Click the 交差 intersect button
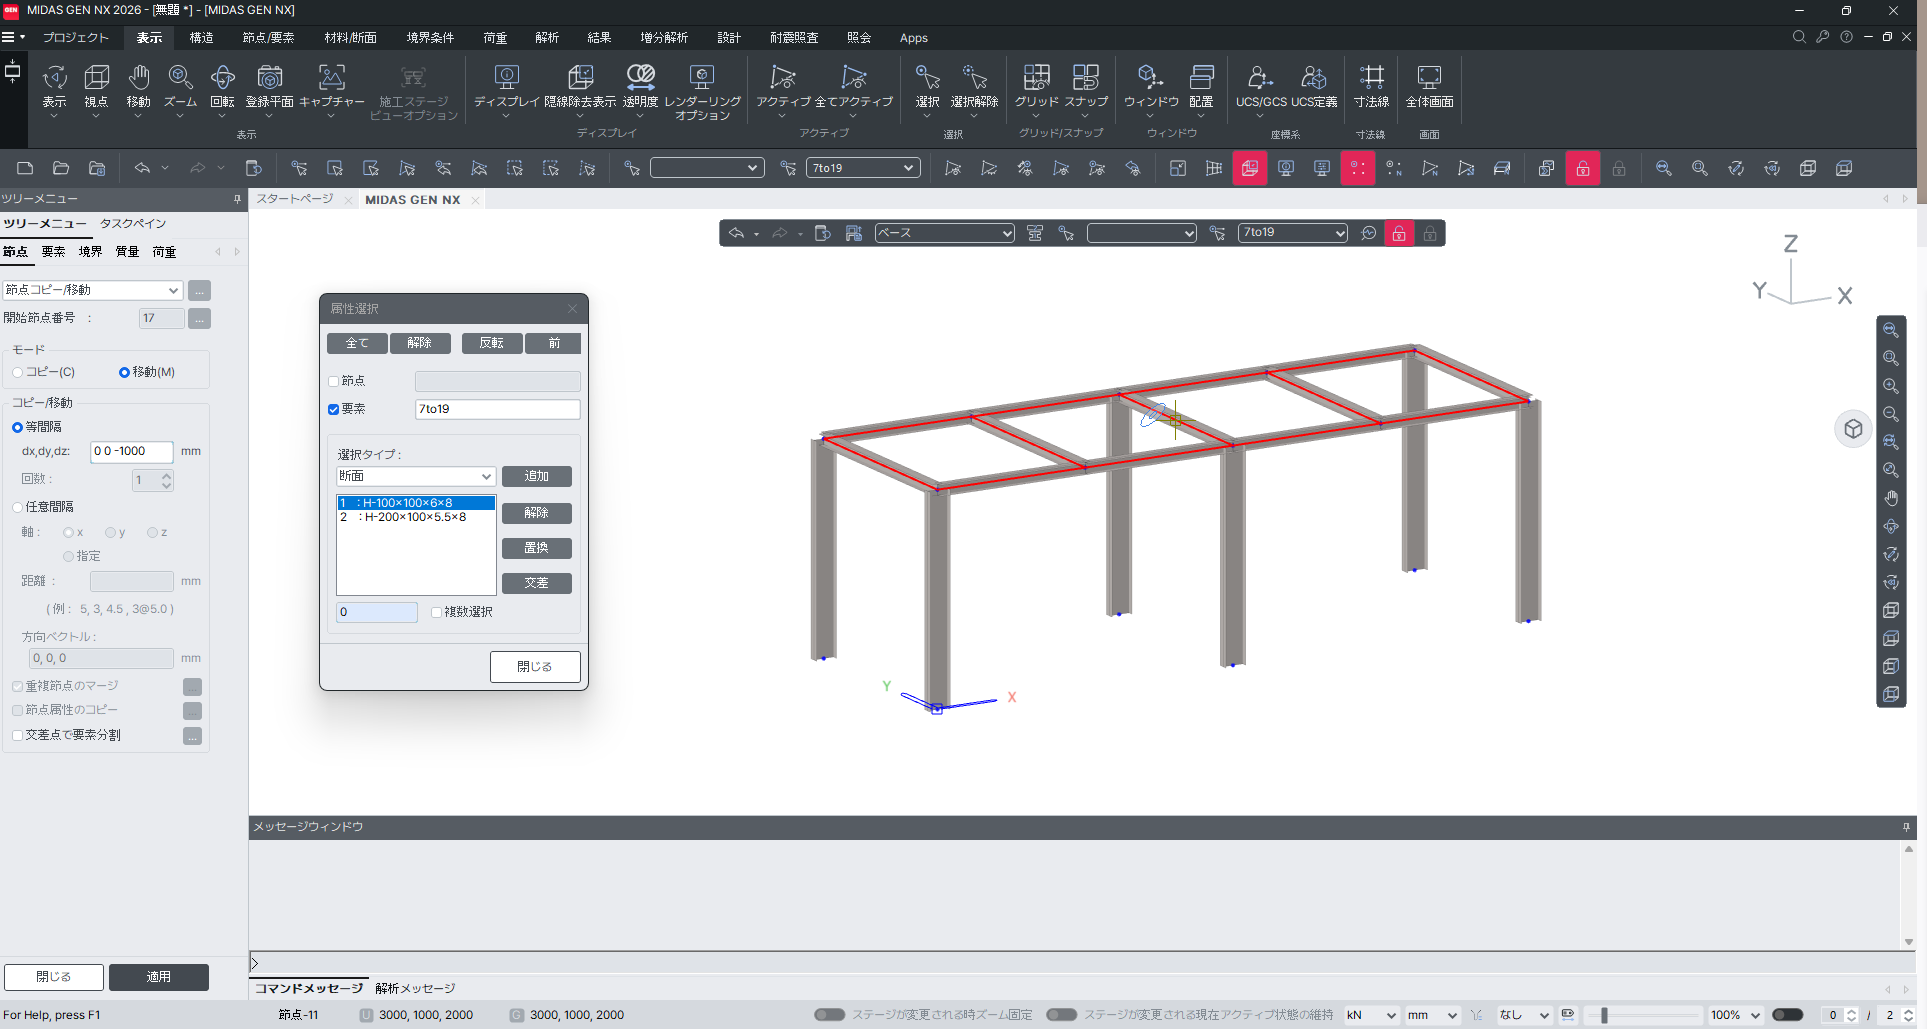This screenshot has width=1927, height=1029. pos(537,583)
